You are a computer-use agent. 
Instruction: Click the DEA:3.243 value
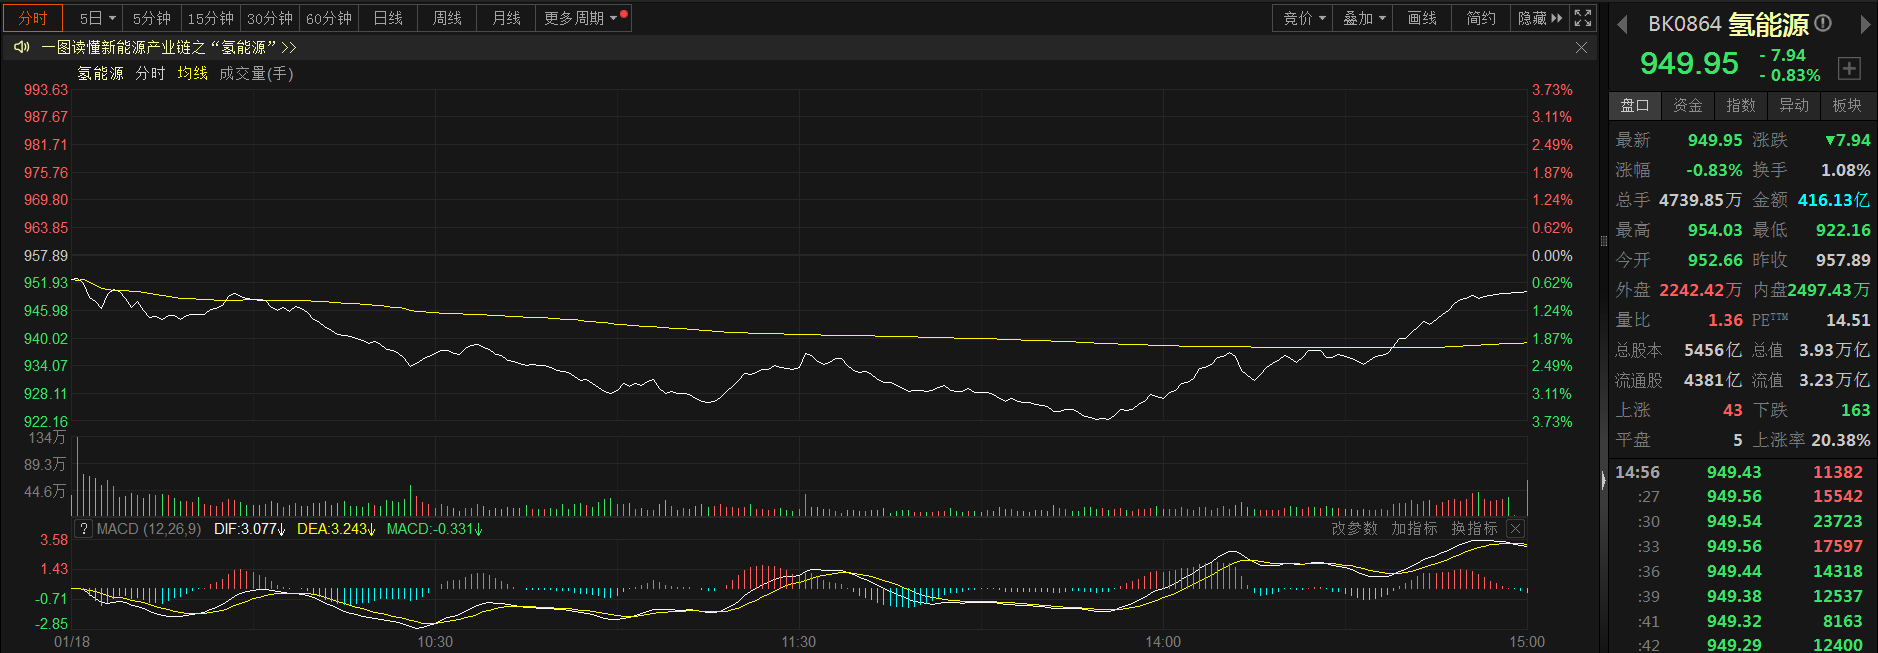(x=336, y=529)
